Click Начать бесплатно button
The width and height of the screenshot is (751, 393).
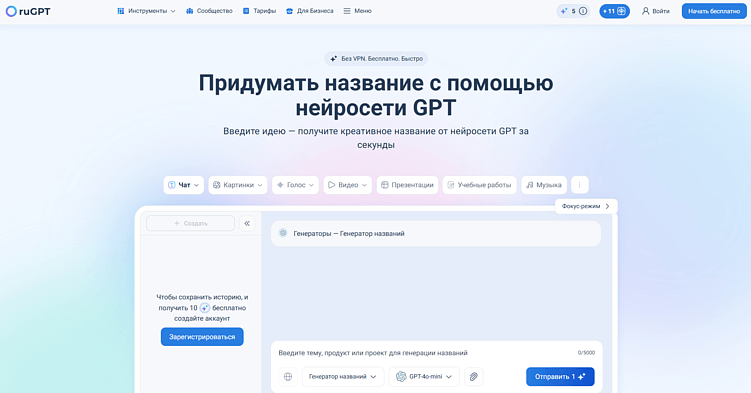pyautogui.click(x=714, y=11)
